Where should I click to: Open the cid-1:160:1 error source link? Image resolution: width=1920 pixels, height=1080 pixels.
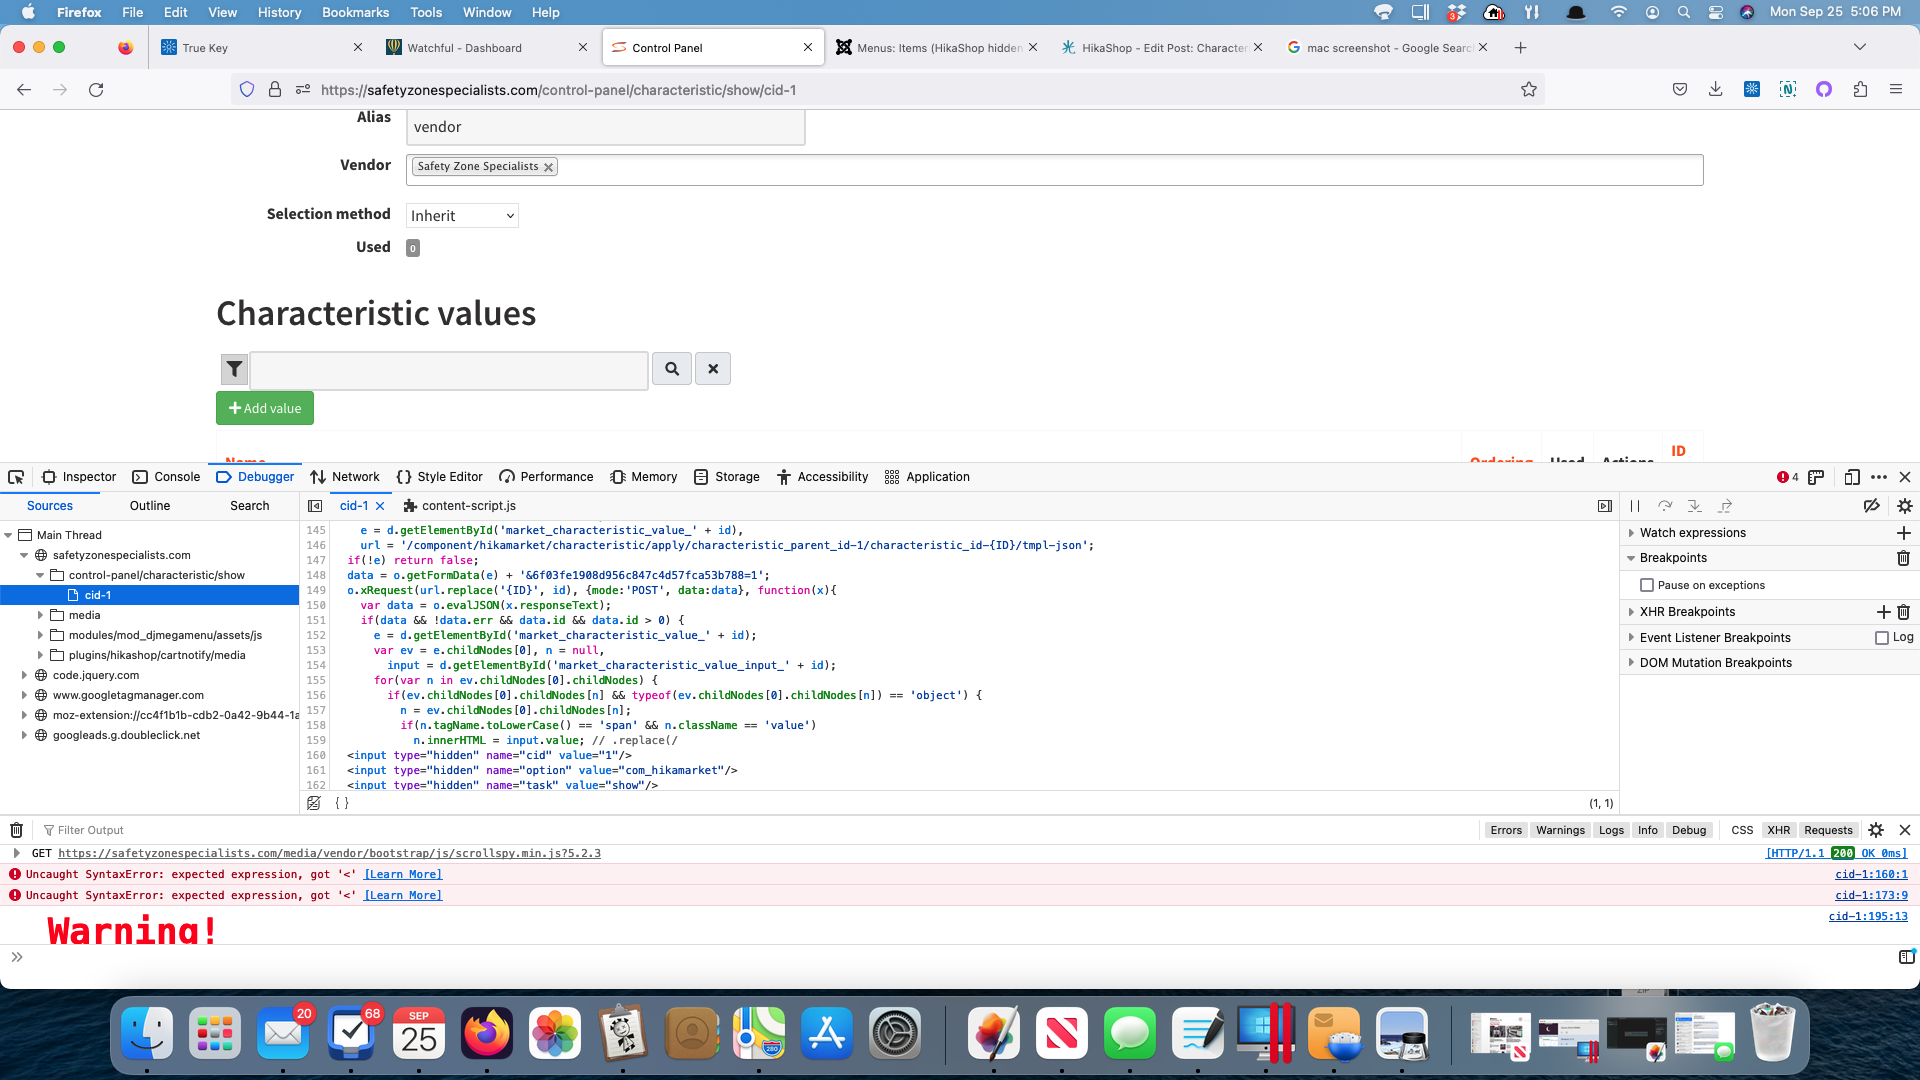(x=1871, y=874)
